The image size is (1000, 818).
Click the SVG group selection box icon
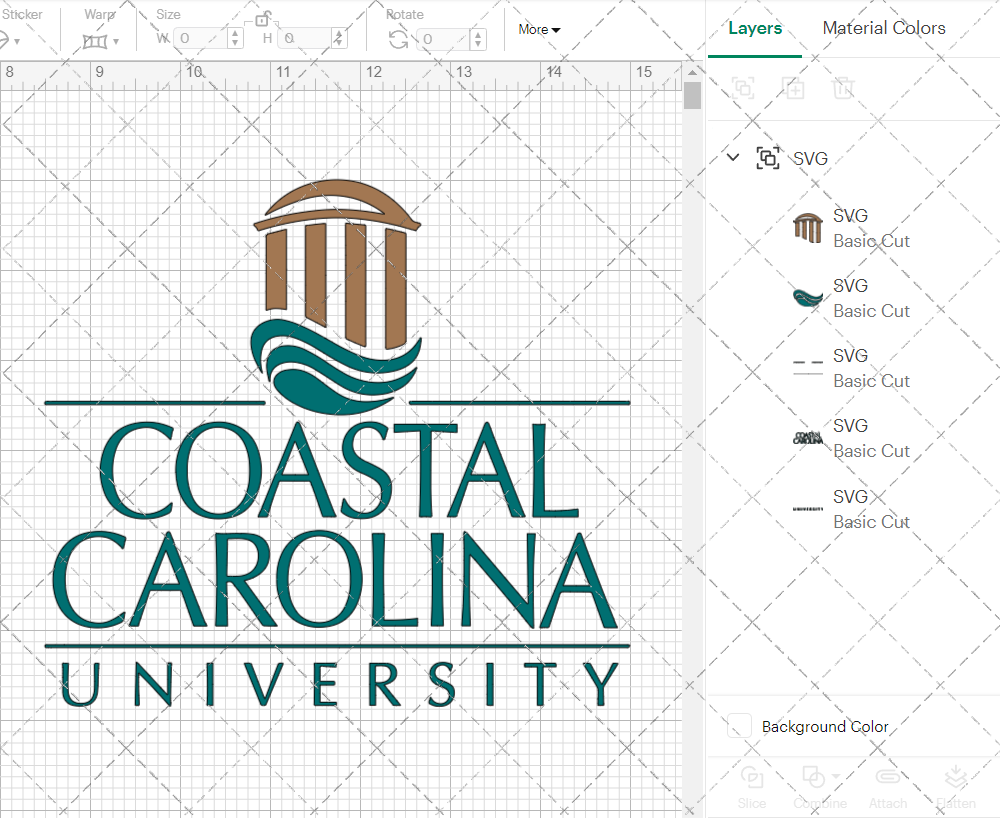click(768, 158)
